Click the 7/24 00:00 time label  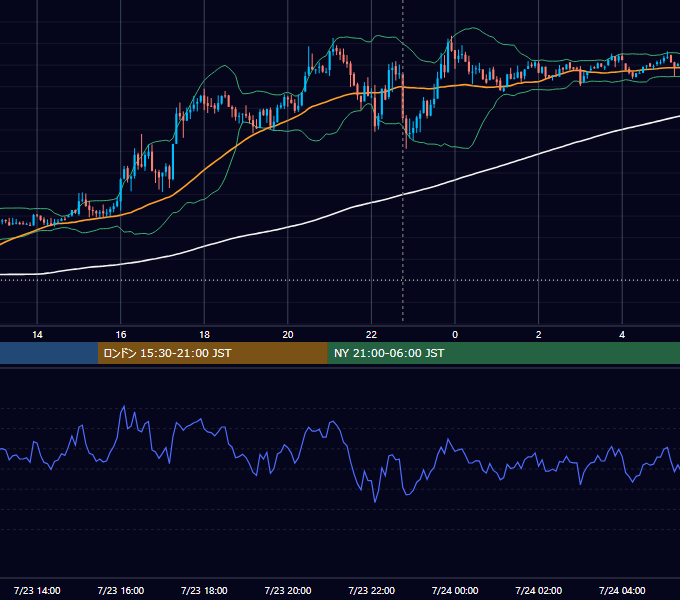click(455, 590)
